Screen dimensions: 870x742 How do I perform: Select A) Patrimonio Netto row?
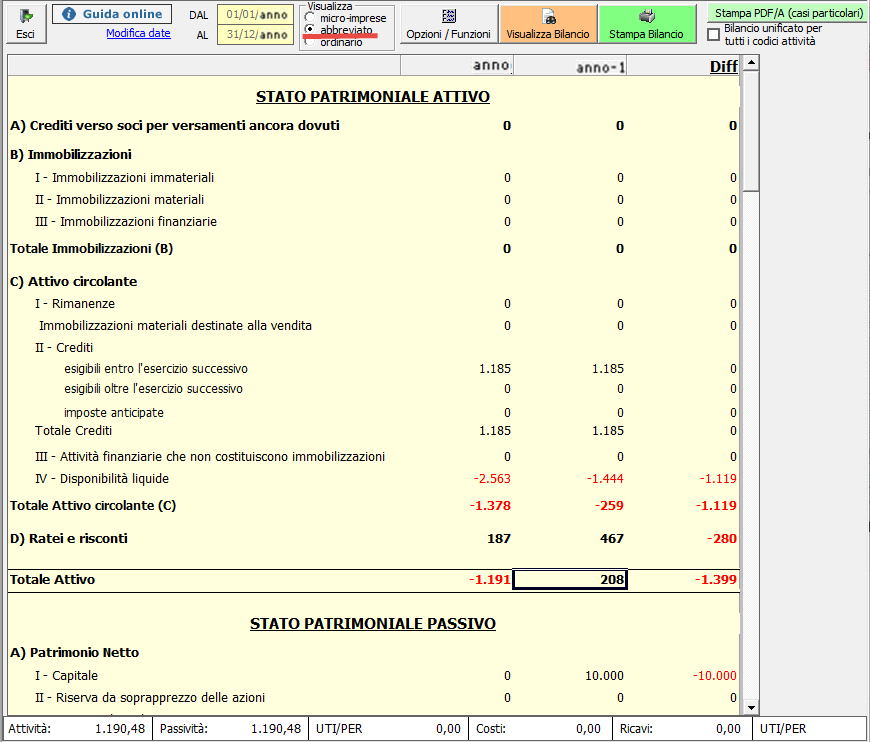point(373,653)
